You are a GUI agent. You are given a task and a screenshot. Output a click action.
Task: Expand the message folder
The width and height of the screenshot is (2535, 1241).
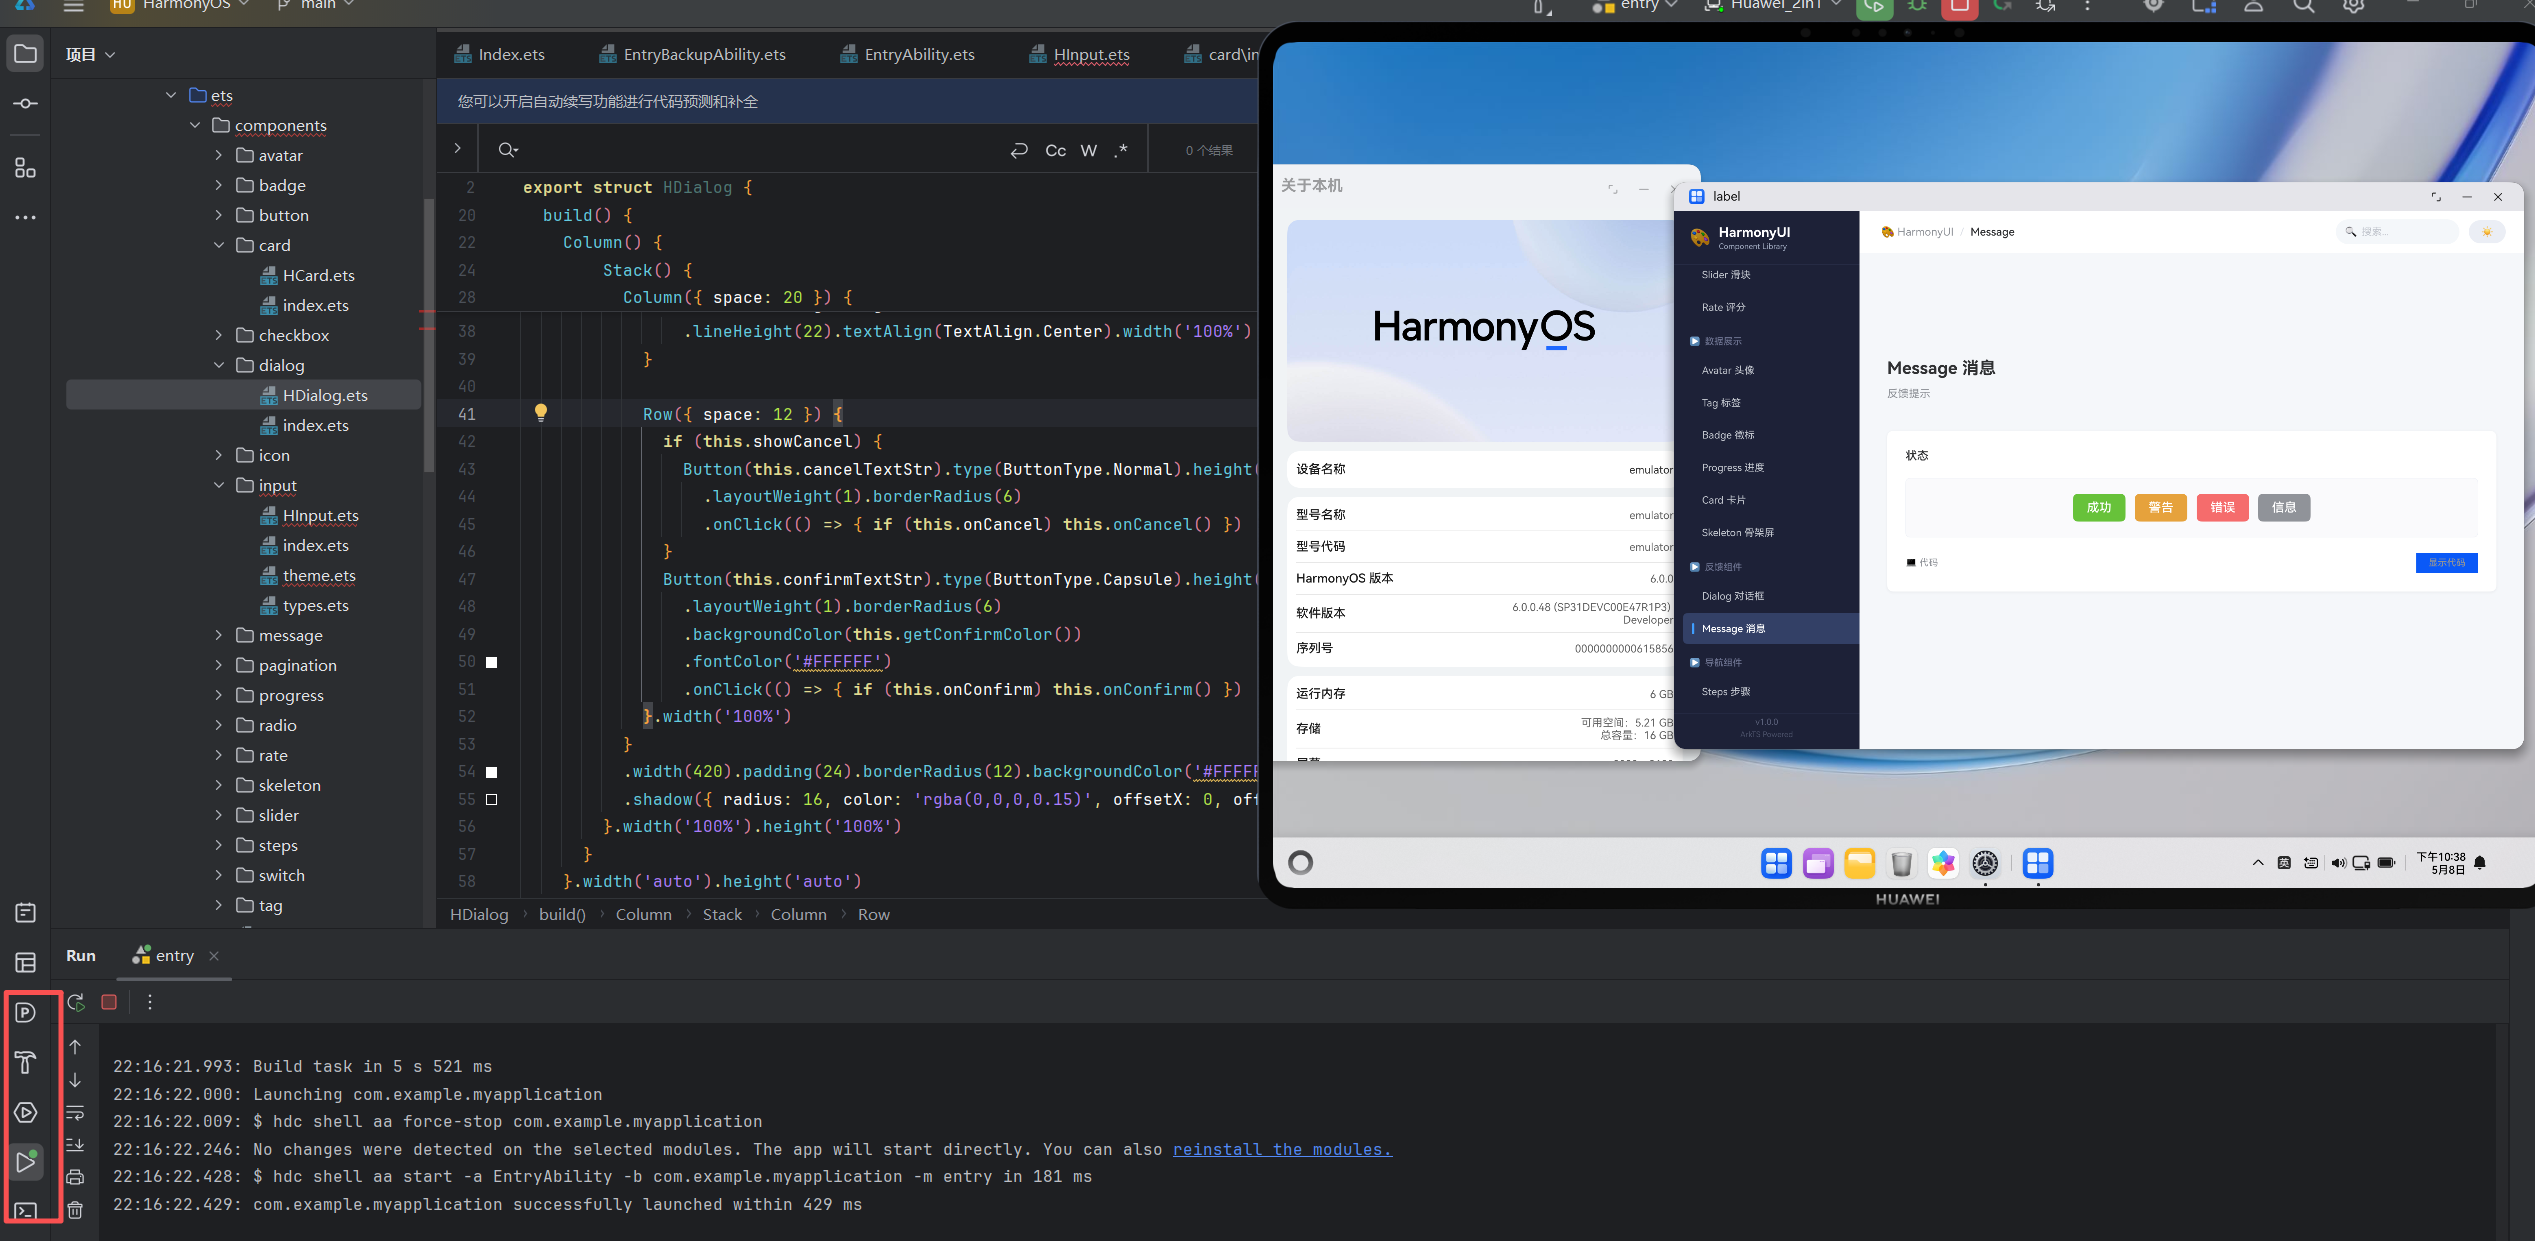219,635
